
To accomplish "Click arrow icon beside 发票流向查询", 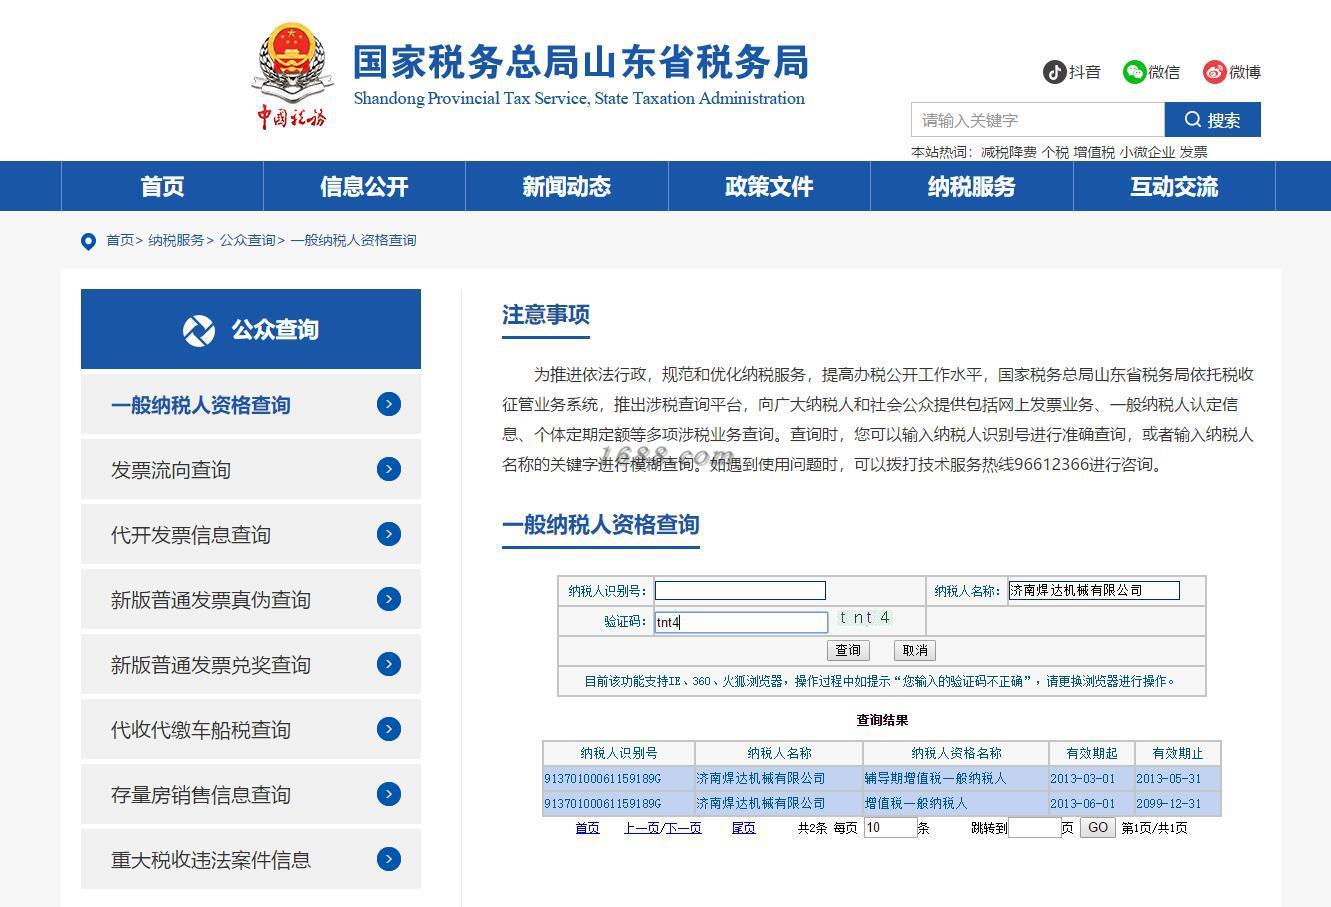I will coord(389,469).
